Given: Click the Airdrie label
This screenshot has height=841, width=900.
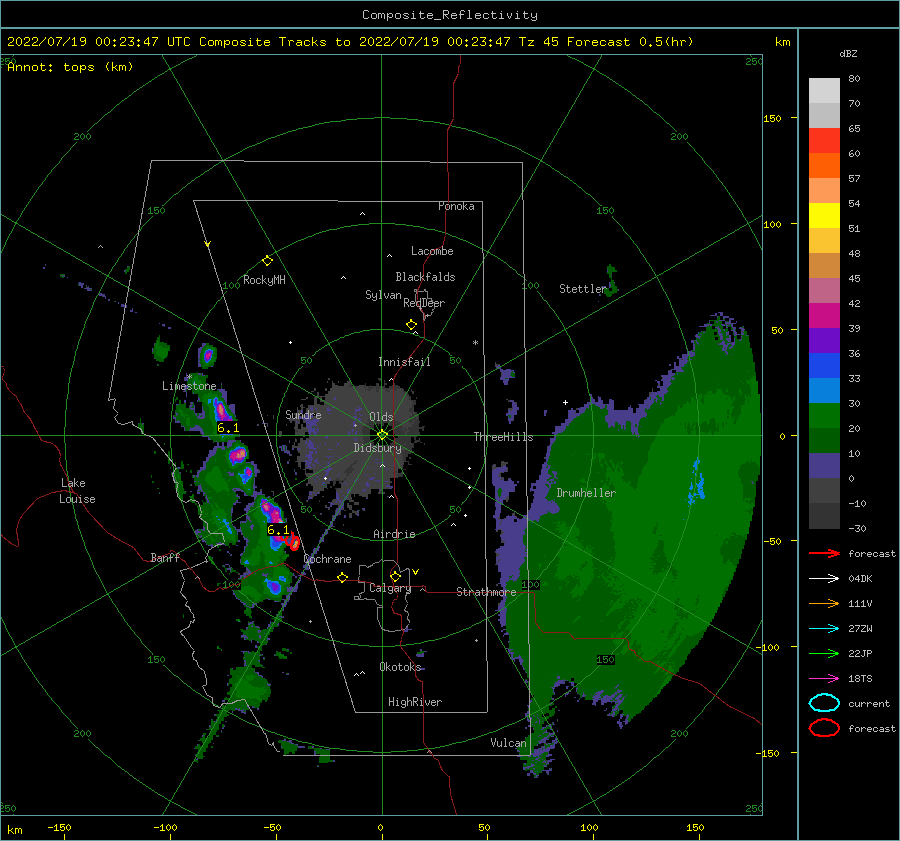Looking at the screenshot, I should 394,534.
